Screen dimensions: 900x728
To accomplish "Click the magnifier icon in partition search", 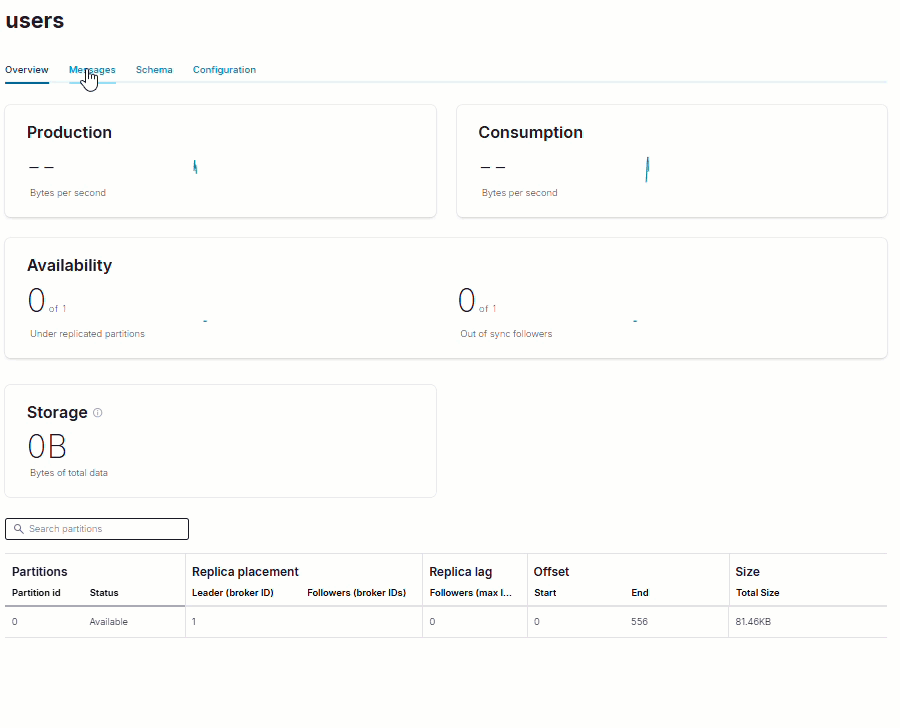I will (19, 529).
